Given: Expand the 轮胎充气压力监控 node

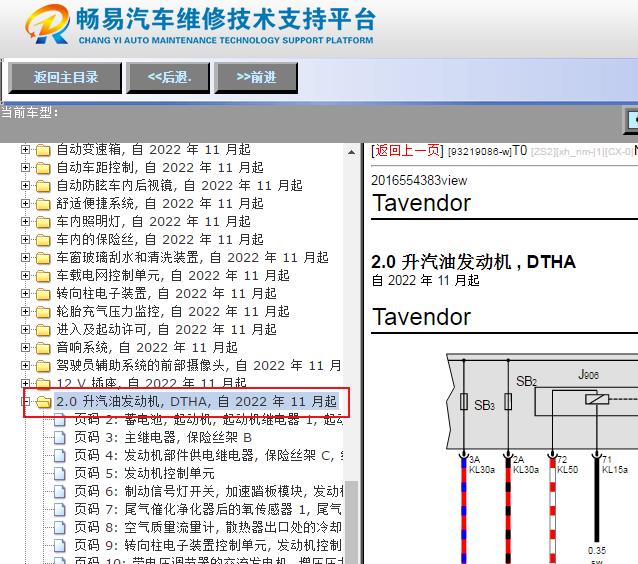Looking at the screenshot, I should point(26,312).
